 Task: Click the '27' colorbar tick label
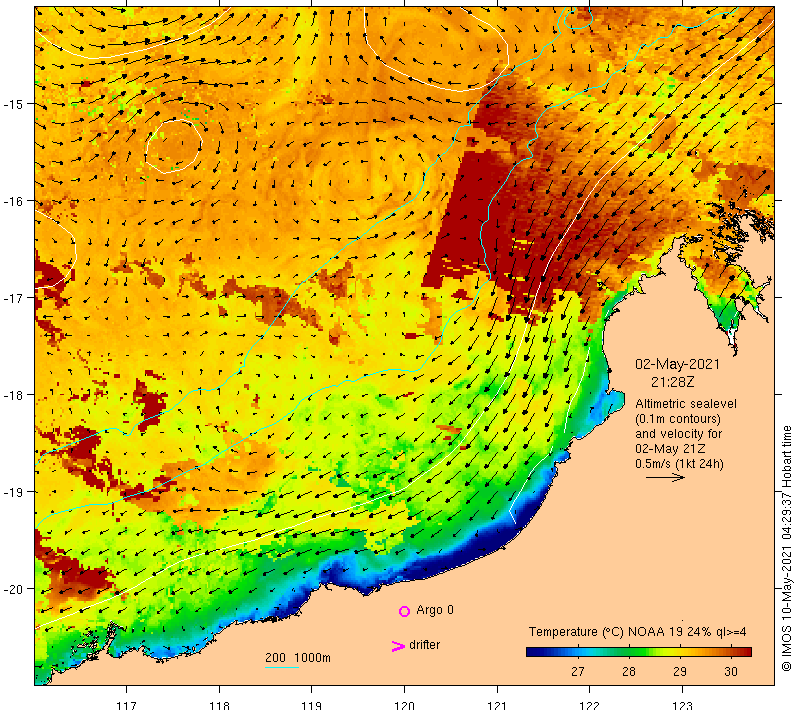coord(578,672)
